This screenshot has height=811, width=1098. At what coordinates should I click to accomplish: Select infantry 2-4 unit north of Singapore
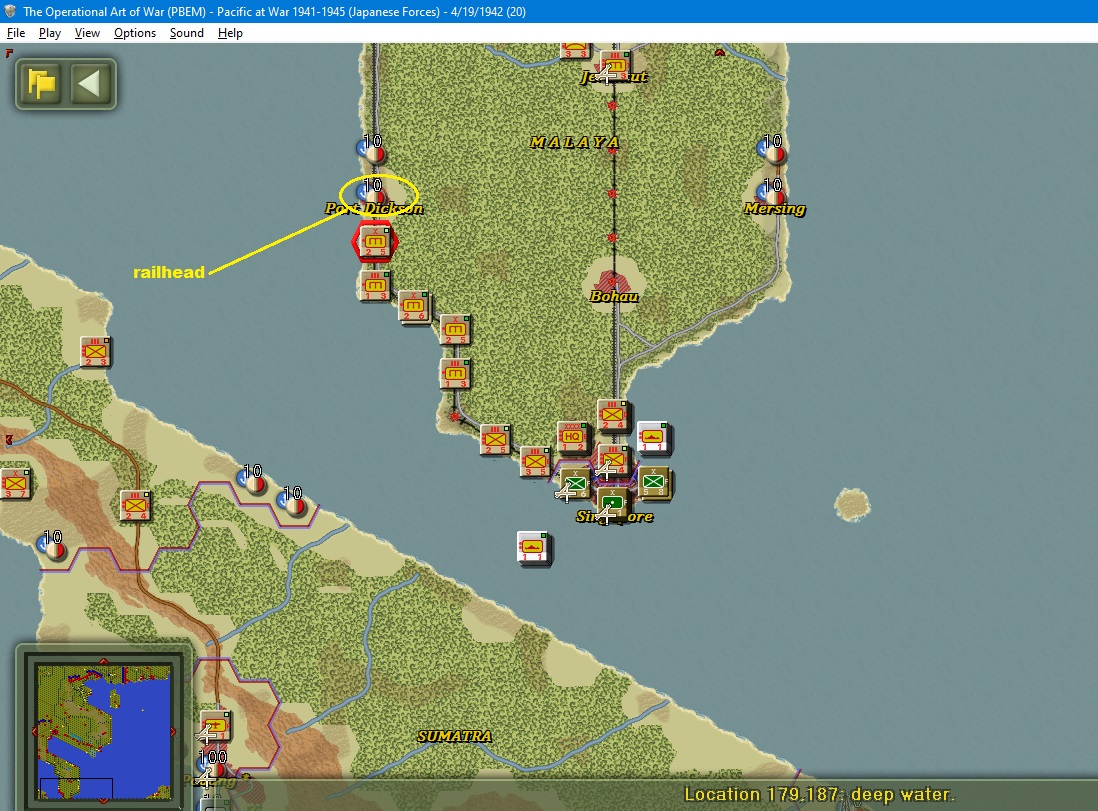pos(613,415)
